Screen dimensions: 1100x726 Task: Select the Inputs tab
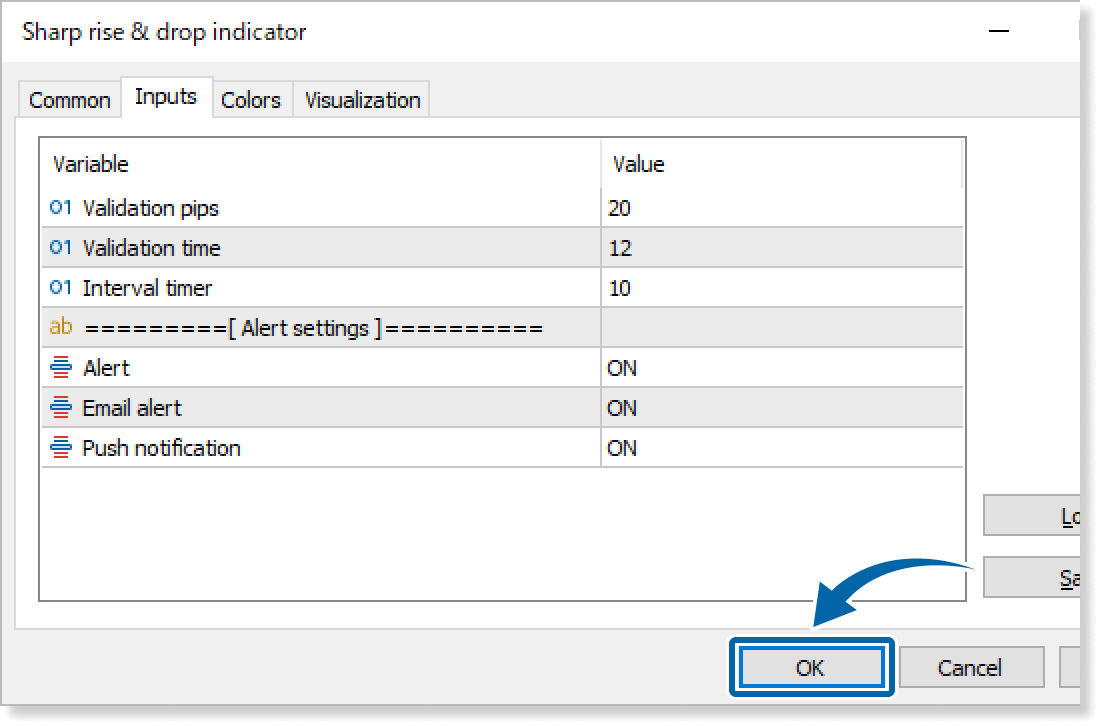tap(166, 97)
